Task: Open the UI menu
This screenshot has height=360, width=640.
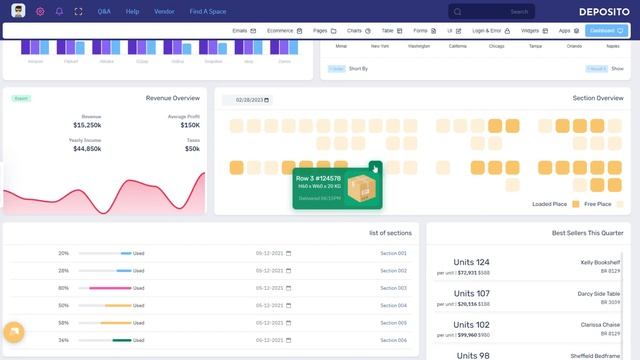Action: click(x=454, y=31)
